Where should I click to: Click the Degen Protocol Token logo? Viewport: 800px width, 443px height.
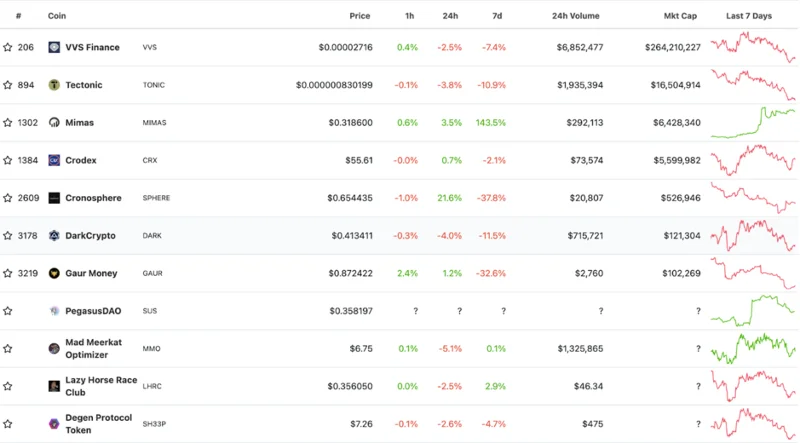pos(54,424)
